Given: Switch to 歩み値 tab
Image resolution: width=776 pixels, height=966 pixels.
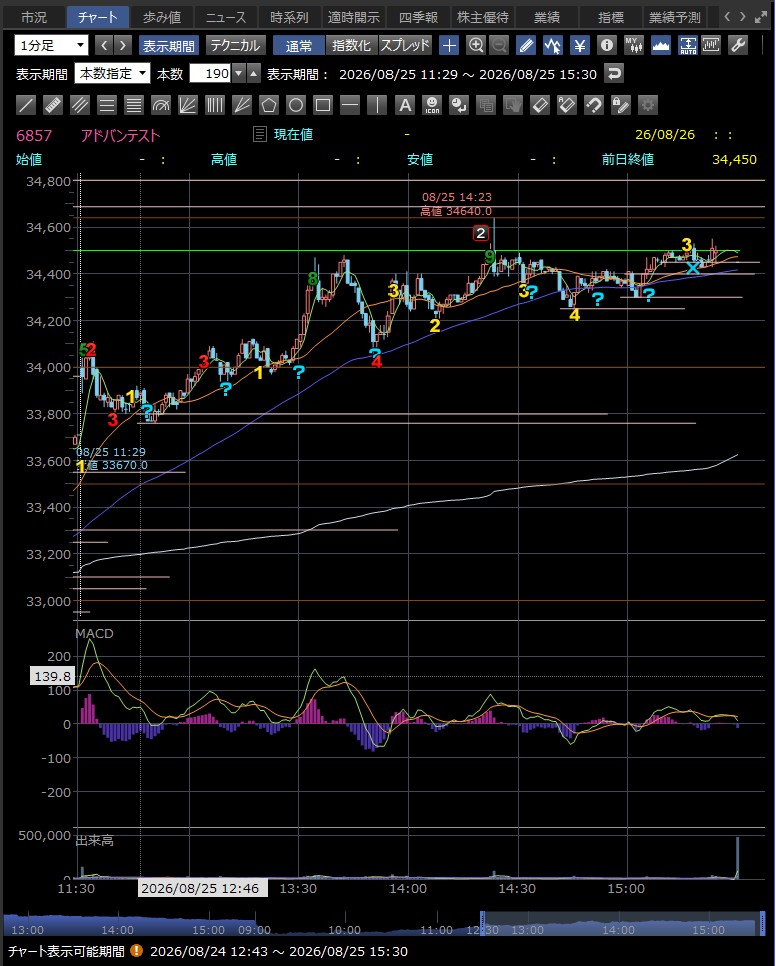Looking at the screenshot, I should tap(162, 17).
